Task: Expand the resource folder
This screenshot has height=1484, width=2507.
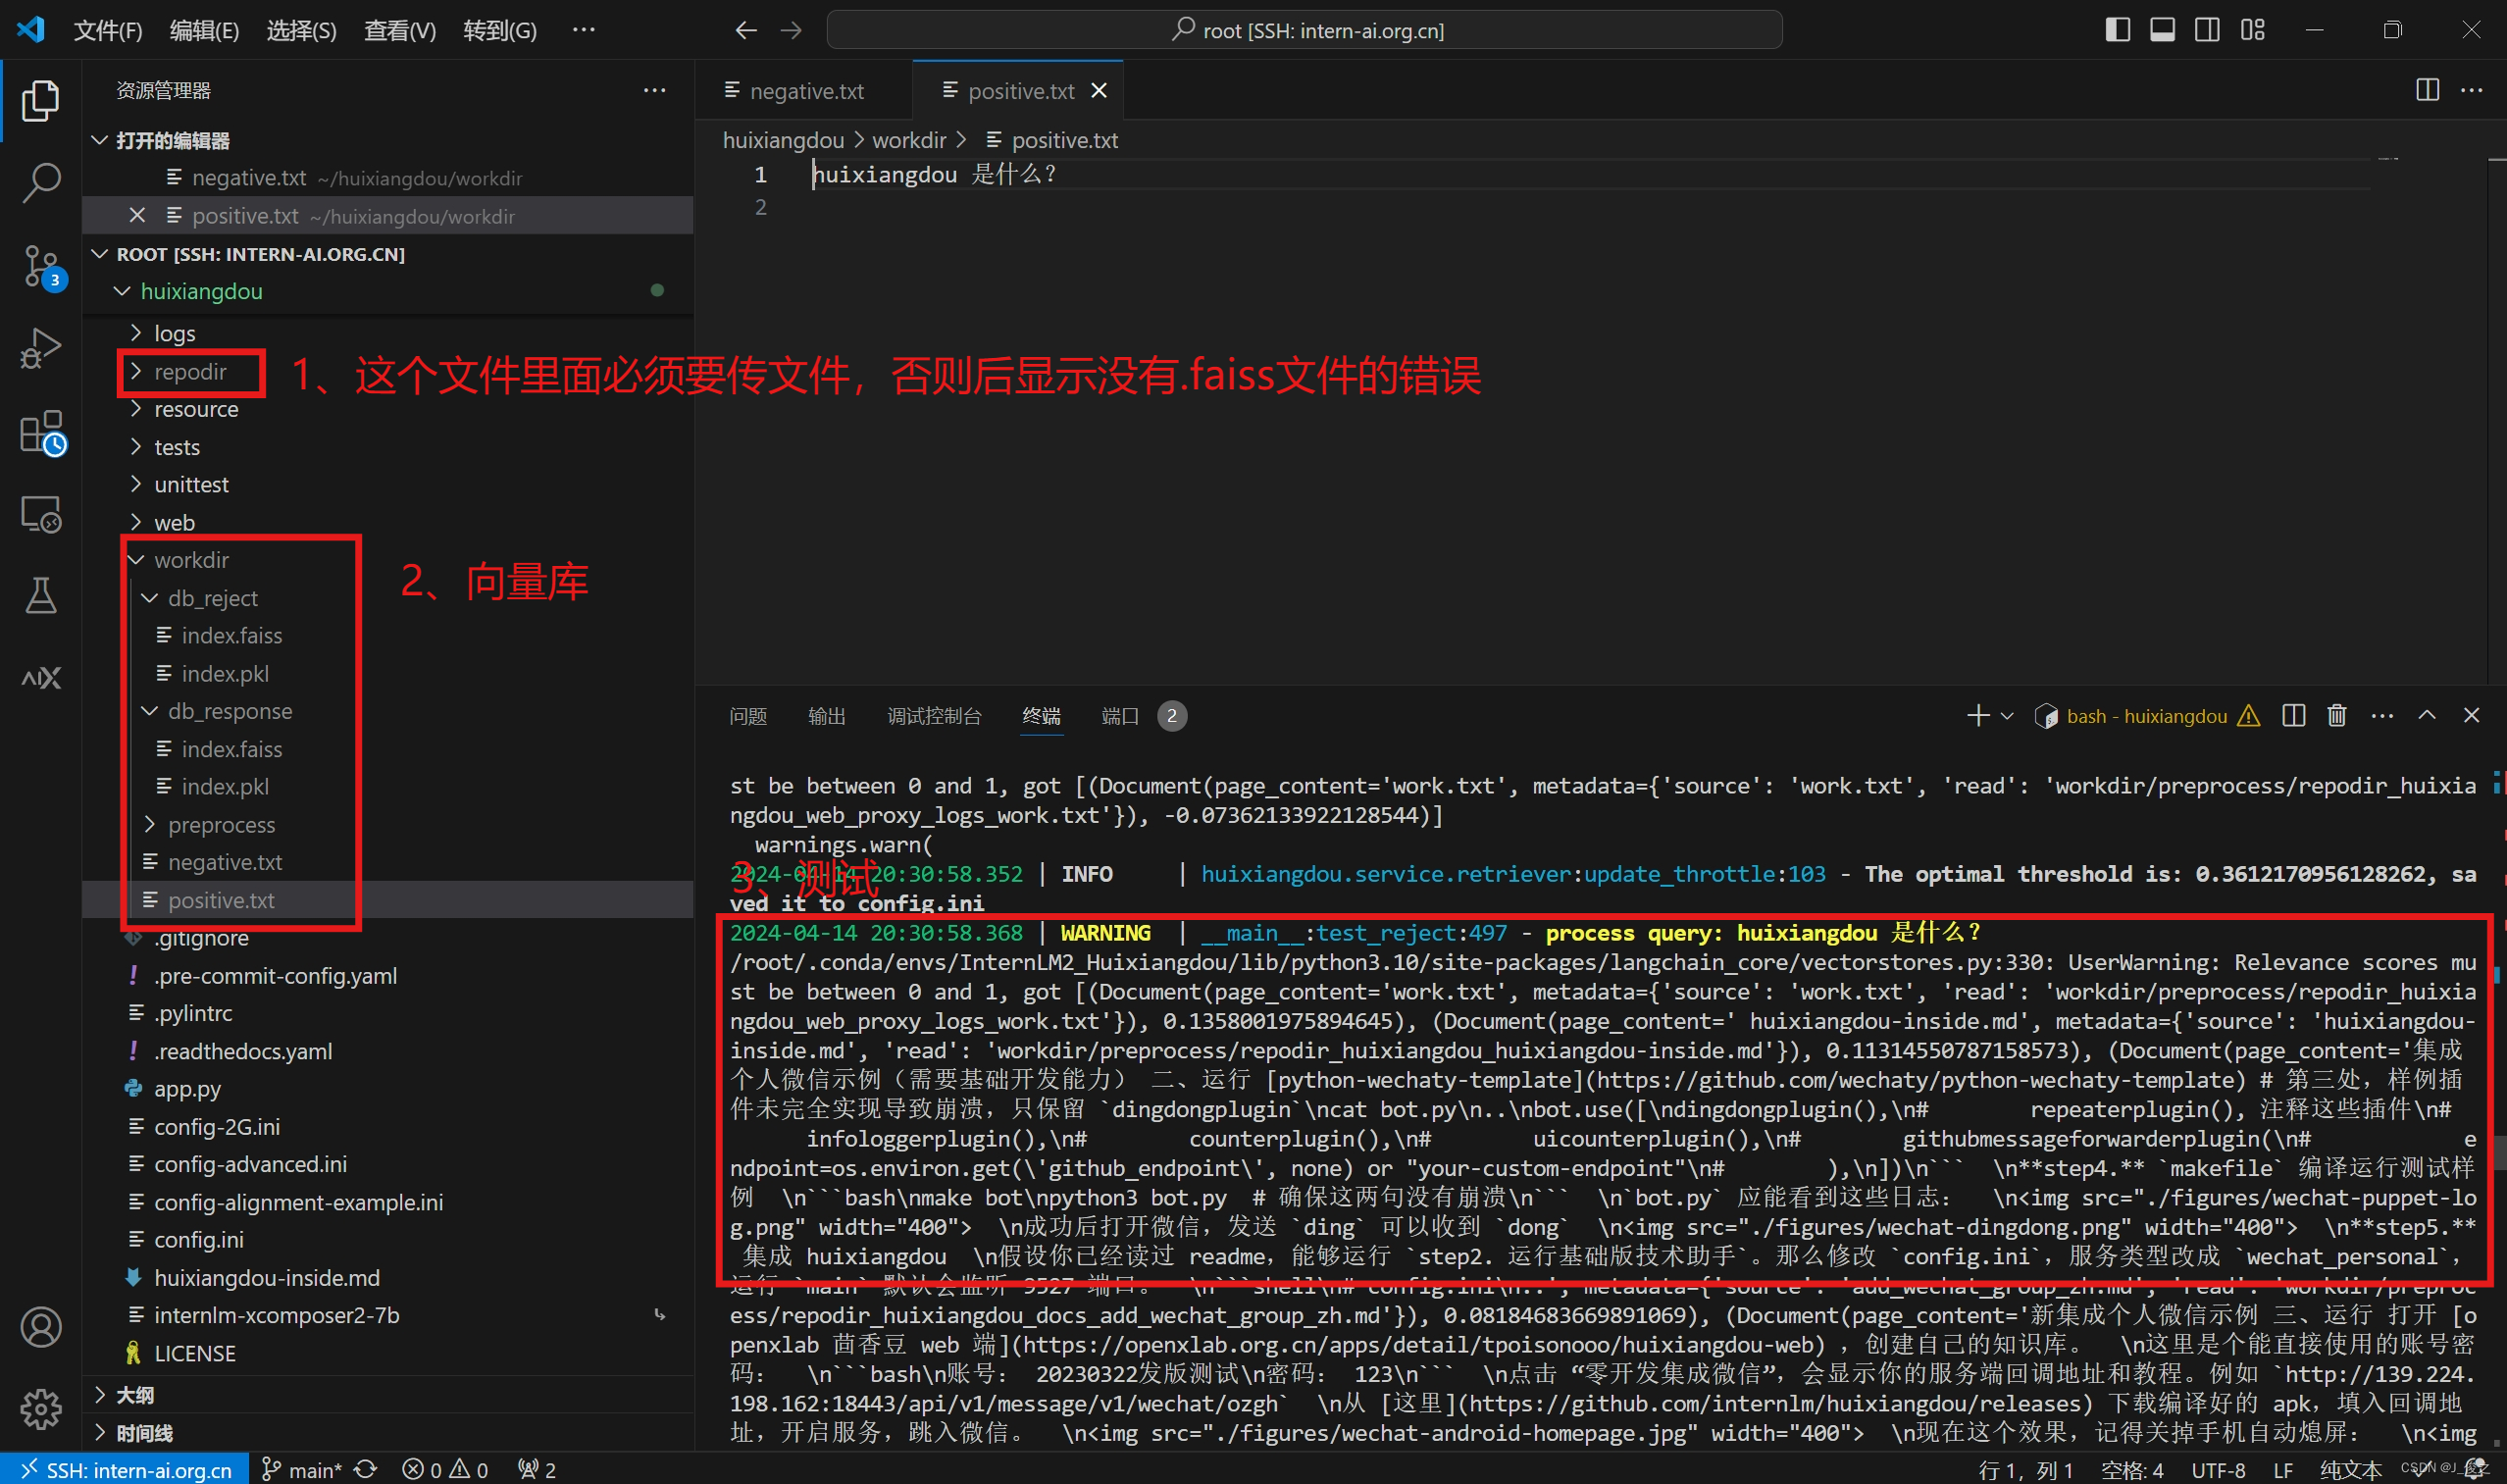Action: click(x=388, y=409)
